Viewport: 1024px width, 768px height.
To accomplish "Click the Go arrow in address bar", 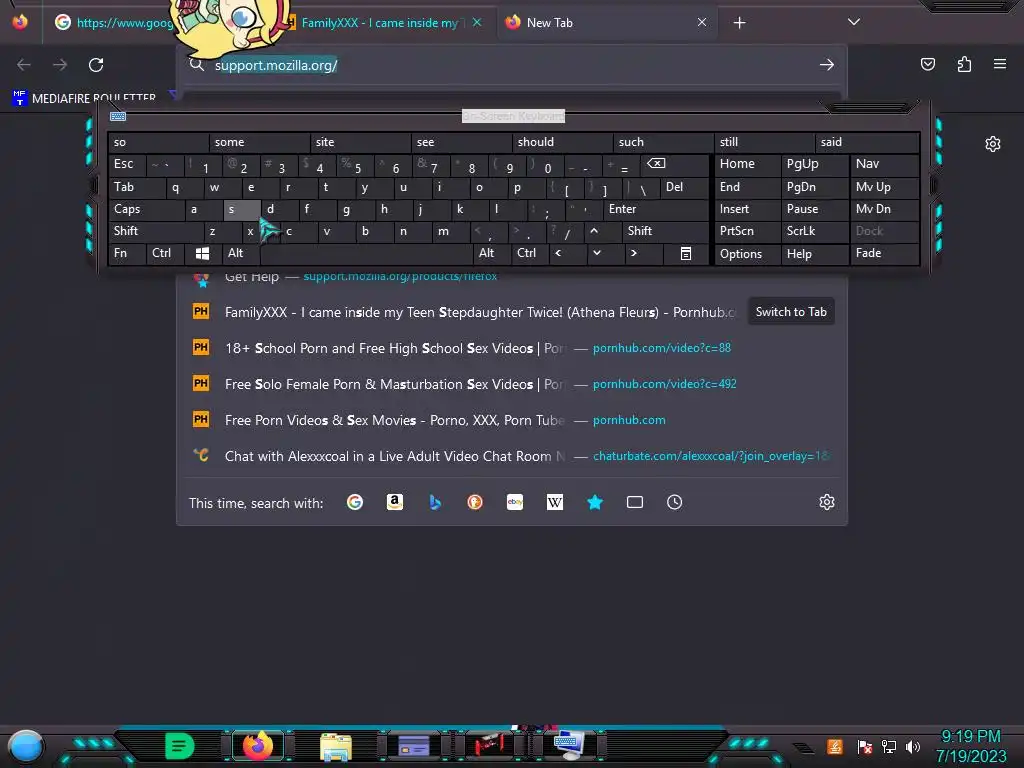I will point(827,65).
